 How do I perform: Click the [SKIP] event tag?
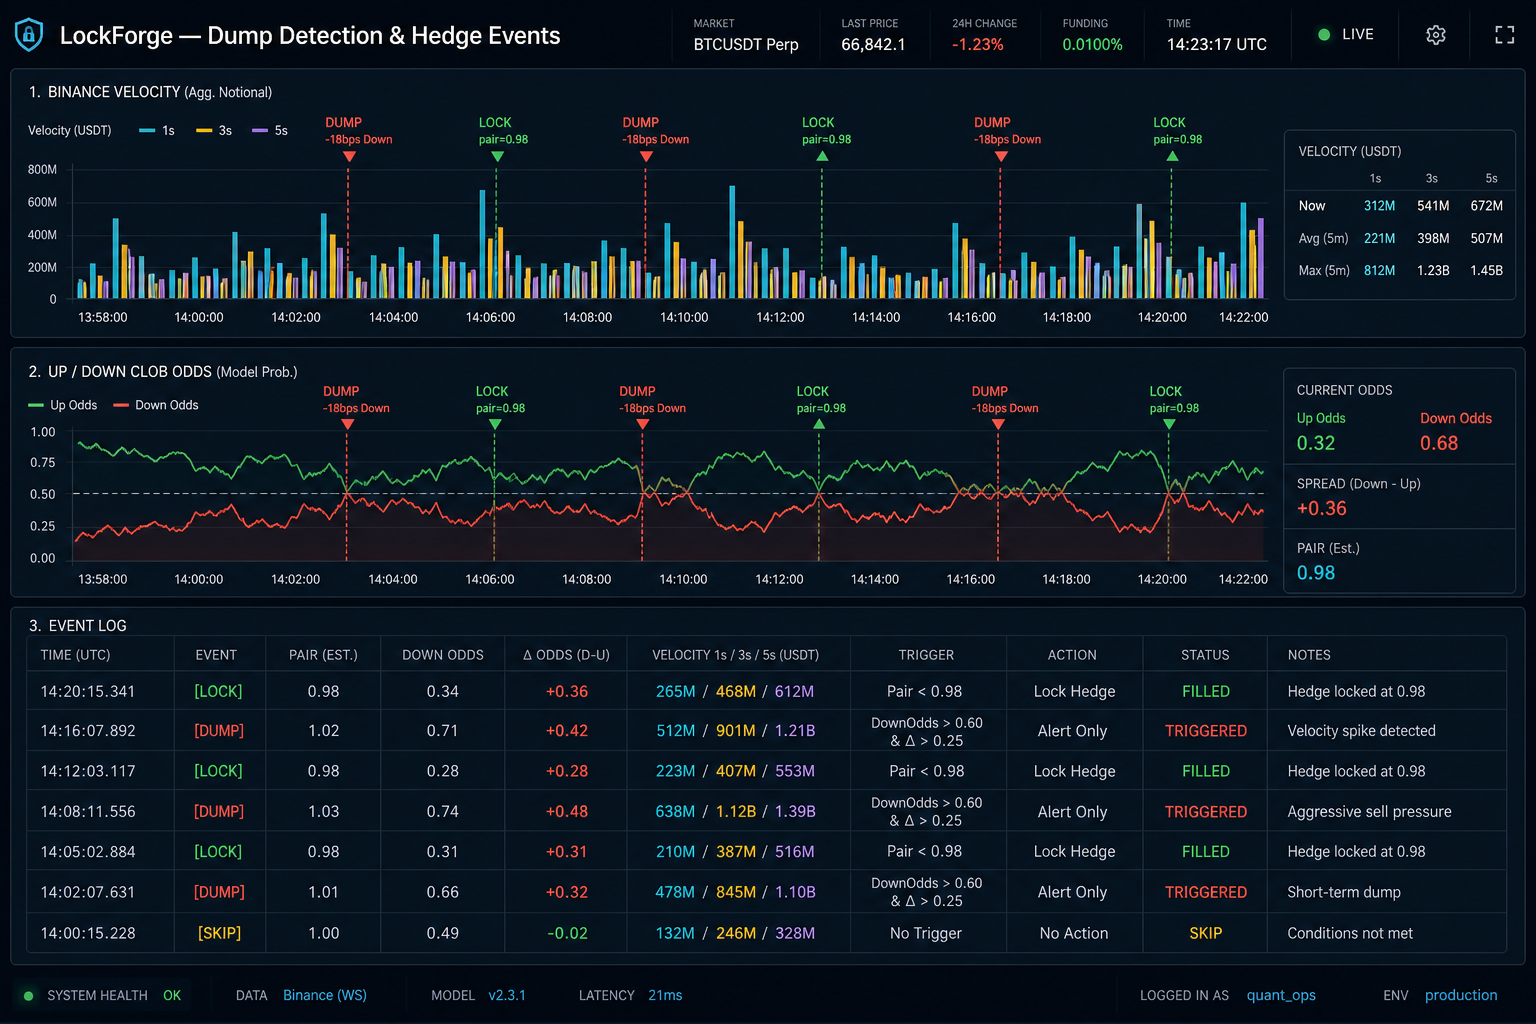pos(219,933)
